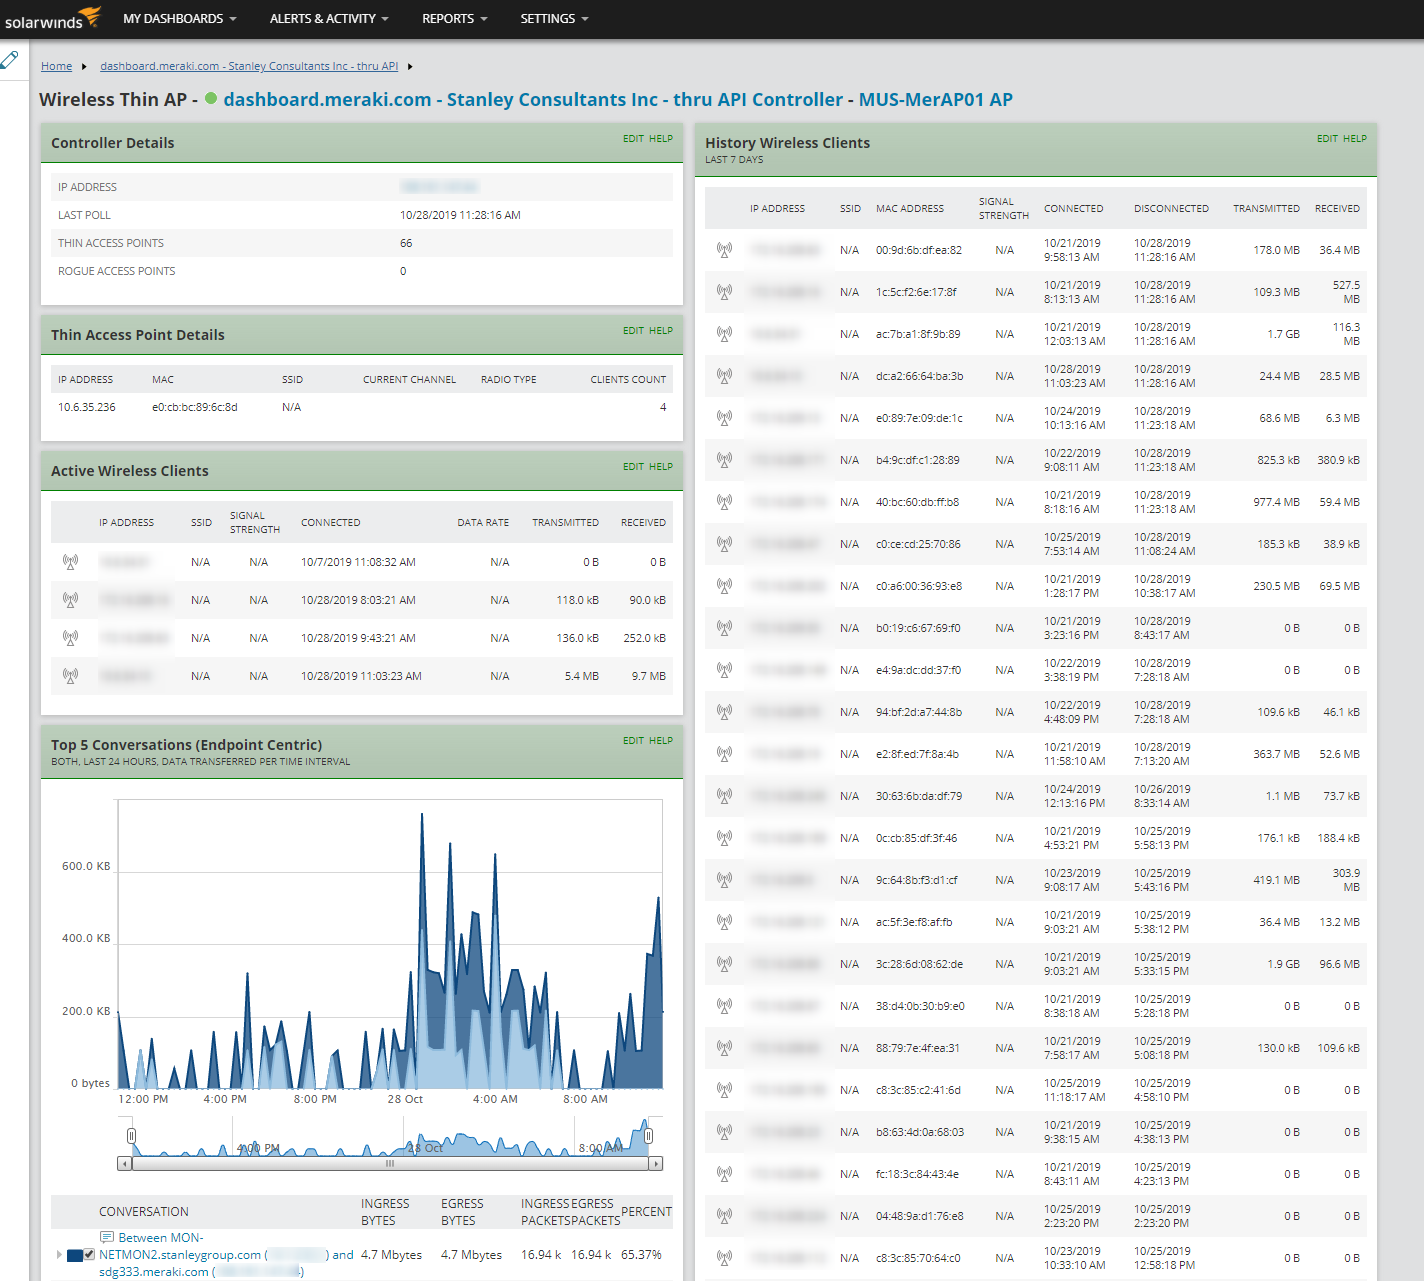This screenshot has width=1424, height=1281.
Task: Uncheck the MON-NETMON2 conversation checkbox
Action: (89, 1255)
